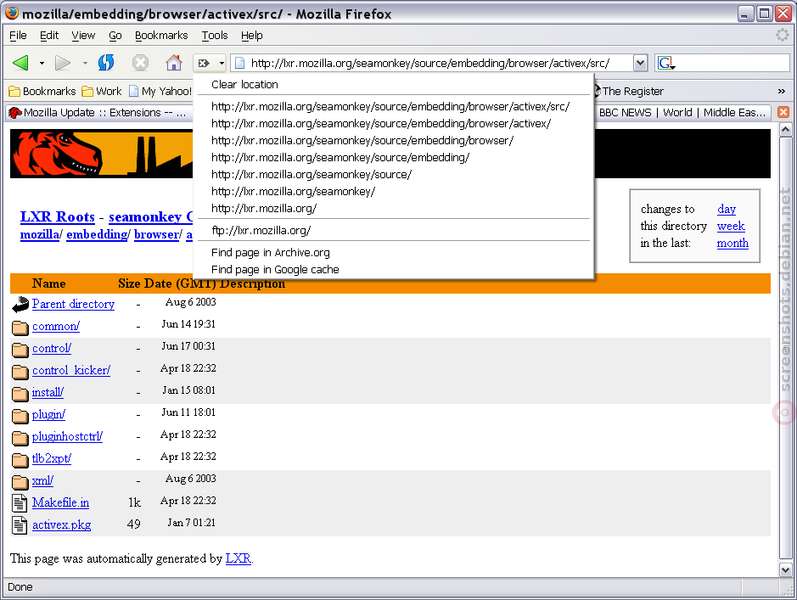Open the Forward button history dropdown arrow
The height and width of the screenshot is (600, 797).
click(x=85, y=64)
